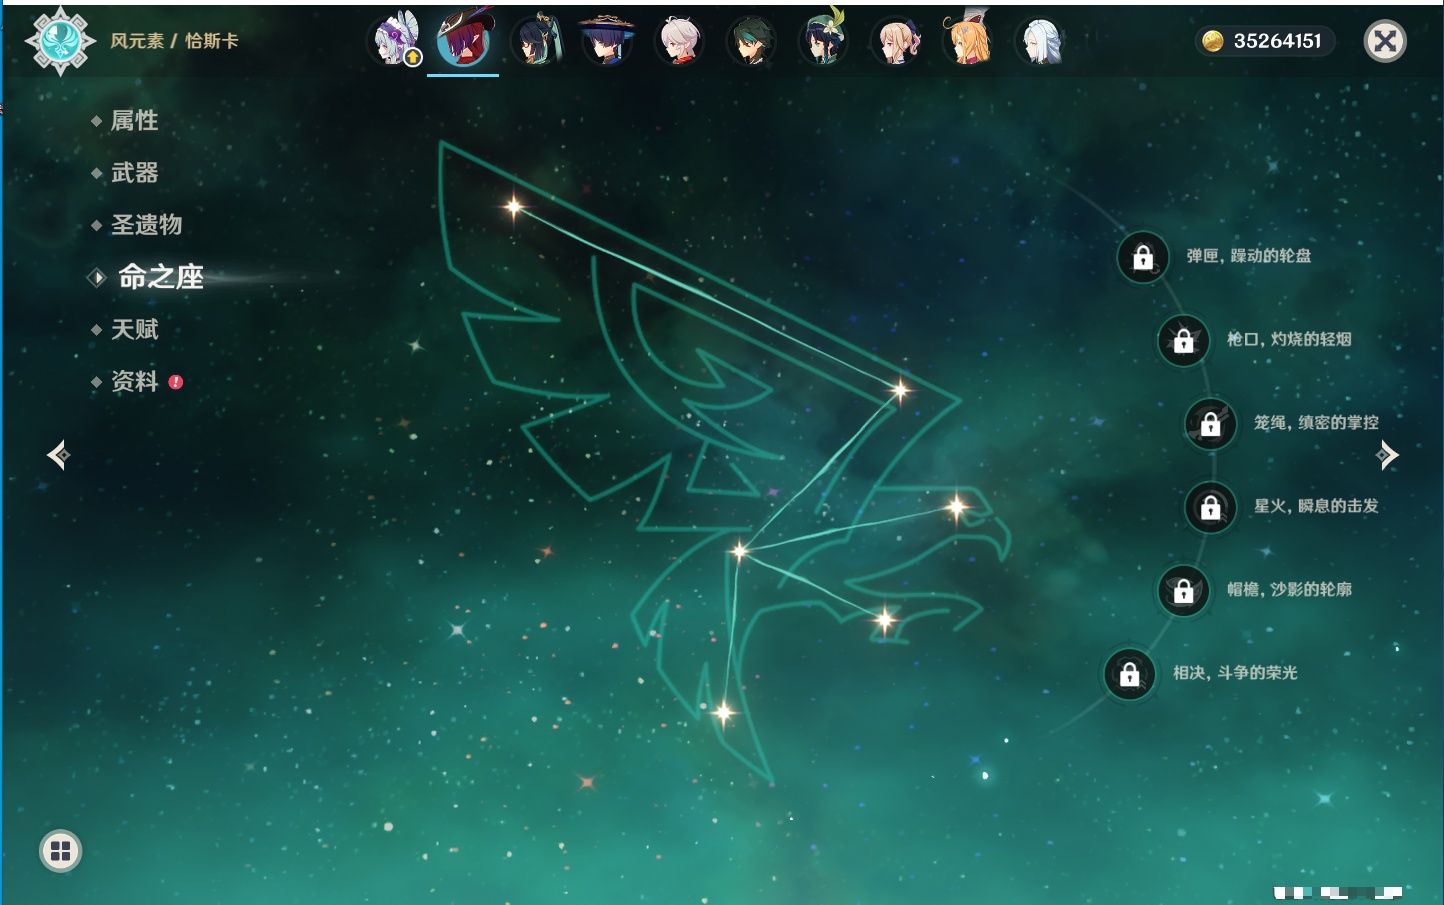Click the lowest star at the constellation talon

coord(723,713)
